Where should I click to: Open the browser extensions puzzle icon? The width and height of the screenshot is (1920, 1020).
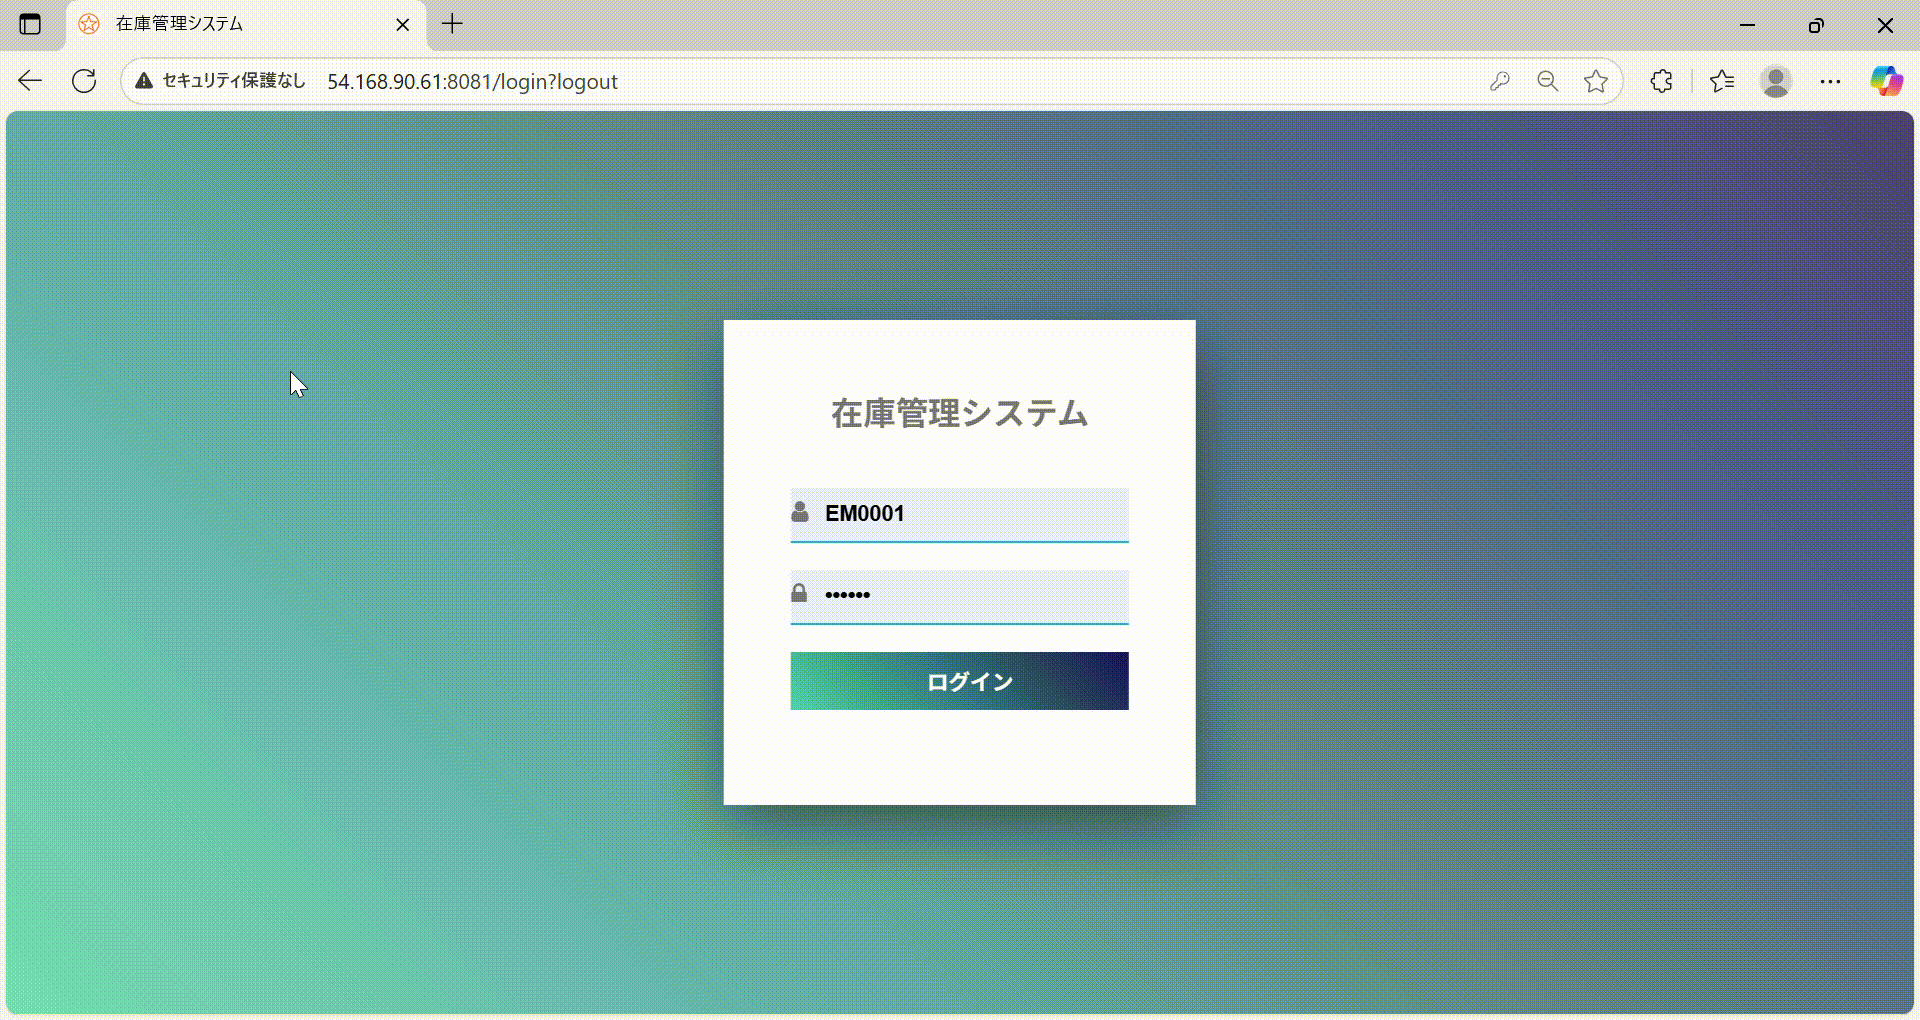(1661, 81)
